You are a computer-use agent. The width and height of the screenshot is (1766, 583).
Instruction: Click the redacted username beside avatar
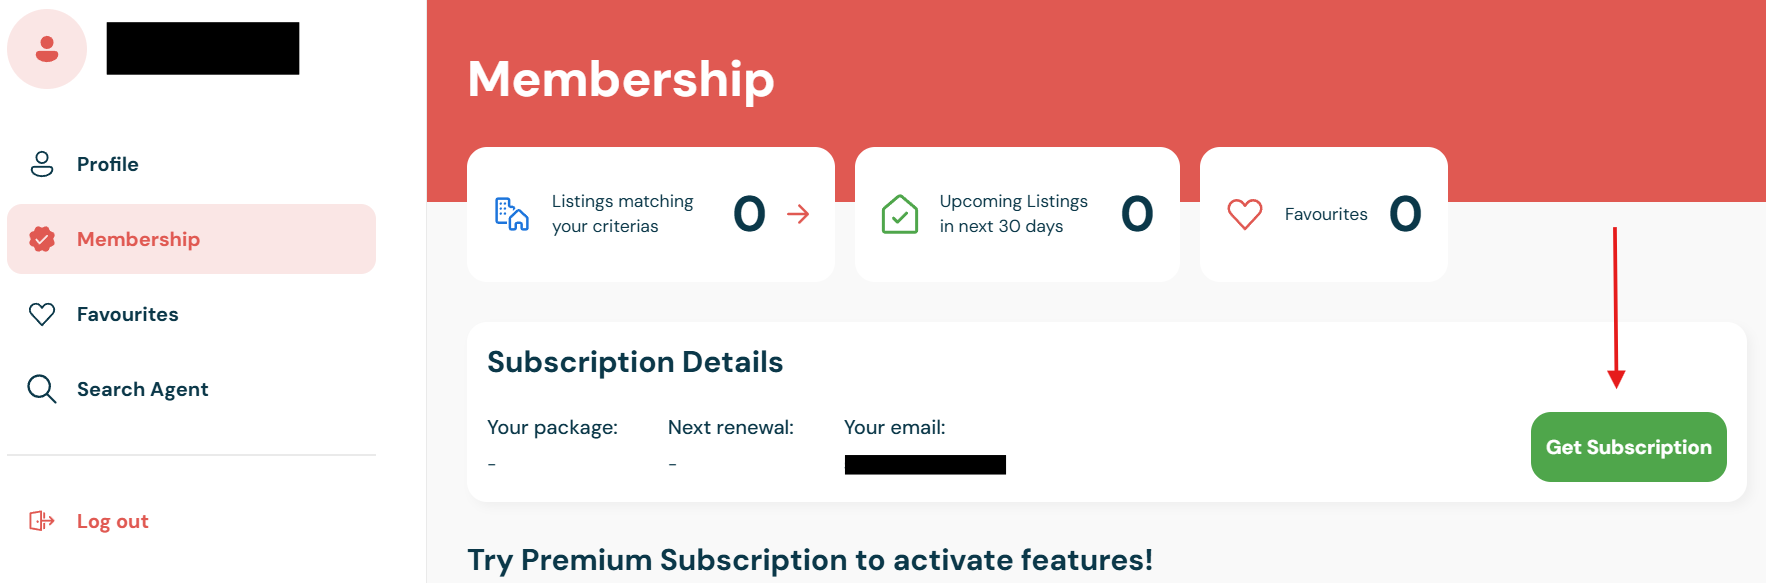coord(203,48)
